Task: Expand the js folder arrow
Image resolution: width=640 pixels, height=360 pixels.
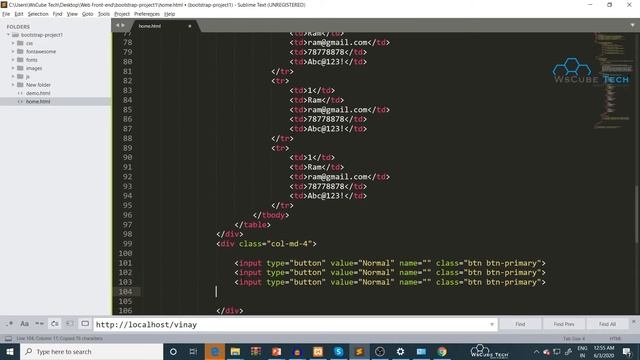Action: [13, 76]
